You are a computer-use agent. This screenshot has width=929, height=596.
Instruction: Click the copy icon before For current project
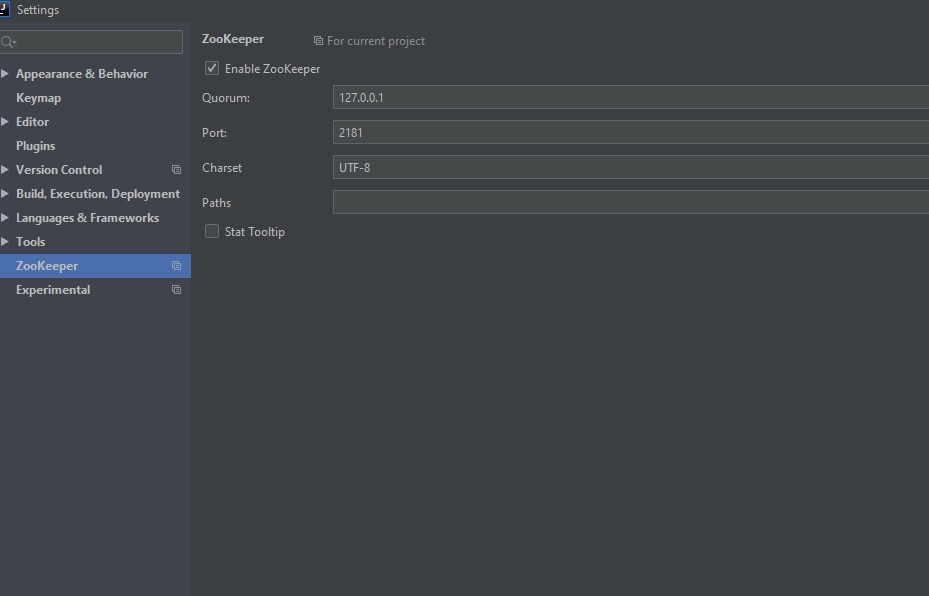point(318,41)
